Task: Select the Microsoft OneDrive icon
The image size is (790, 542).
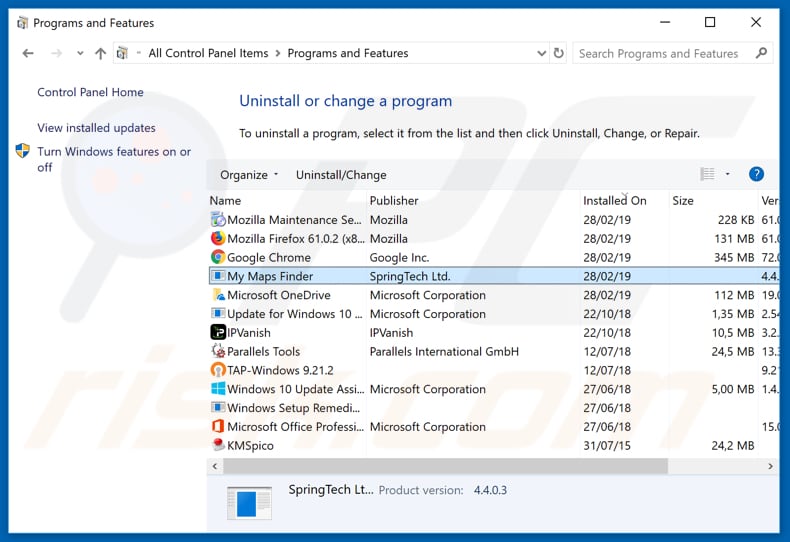Action: click(x=218, y=295)
